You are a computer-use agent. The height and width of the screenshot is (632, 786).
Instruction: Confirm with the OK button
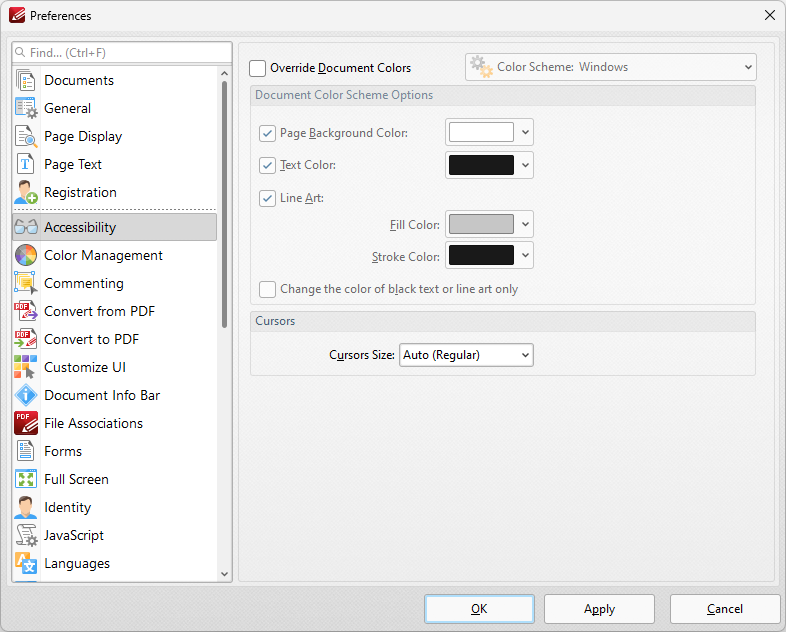479,609
